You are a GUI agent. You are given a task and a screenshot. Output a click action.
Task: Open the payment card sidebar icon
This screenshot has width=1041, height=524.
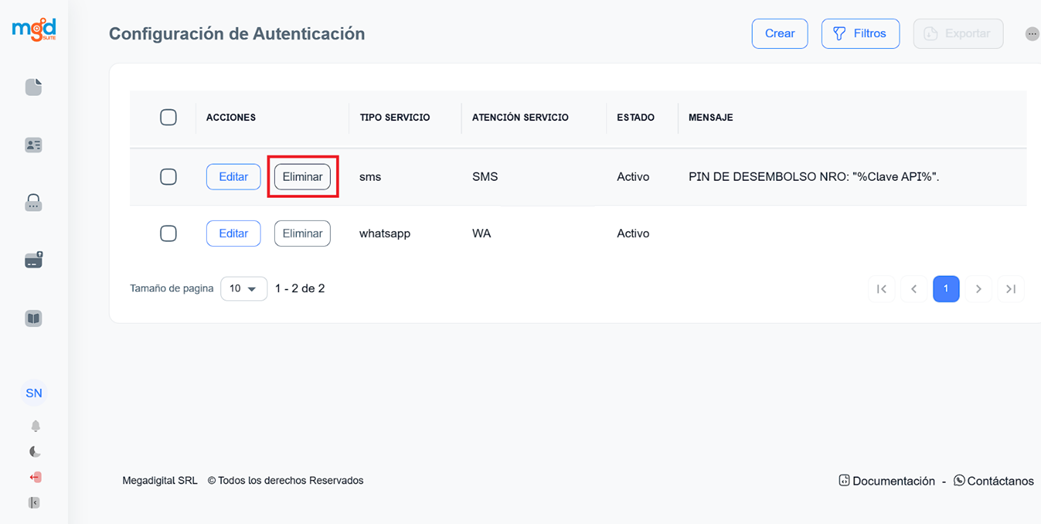point(34,260)
